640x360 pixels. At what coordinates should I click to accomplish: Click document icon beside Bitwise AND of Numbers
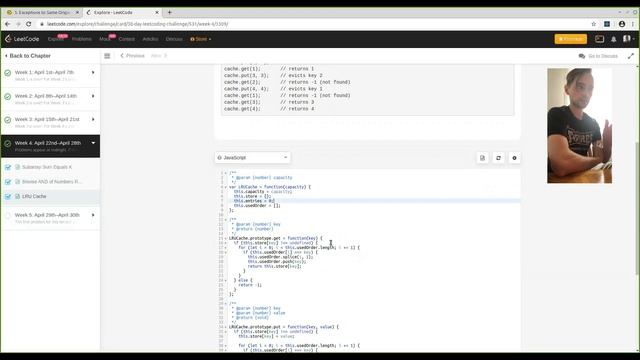click(18, 182)
